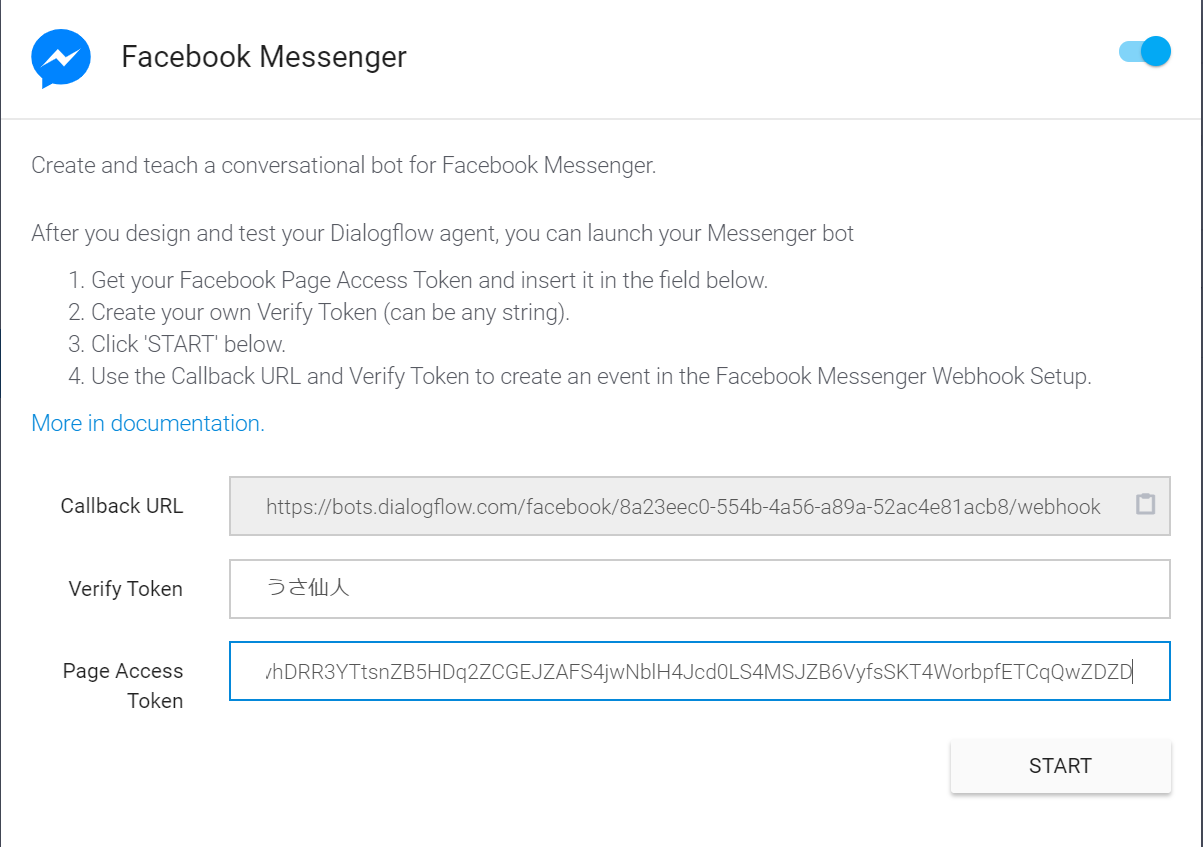Click step 4 about Messenger Webhook Setup
This screenshot has height=847, width=1203.
coord(591,376)
